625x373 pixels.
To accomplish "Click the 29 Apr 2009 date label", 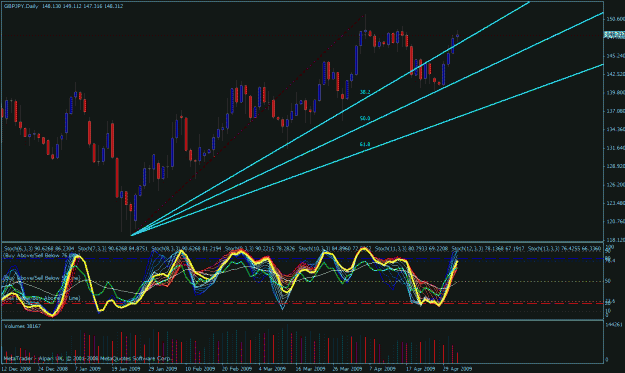I will [x=458, y=369].
